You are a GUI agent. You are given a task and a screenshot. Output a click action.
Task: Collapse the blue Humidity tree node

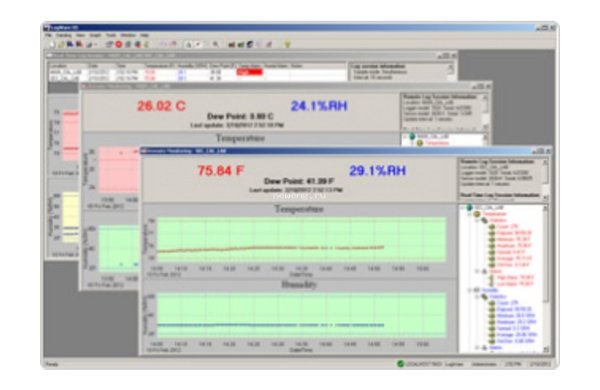pyautogui.click(x=470, y=290)
